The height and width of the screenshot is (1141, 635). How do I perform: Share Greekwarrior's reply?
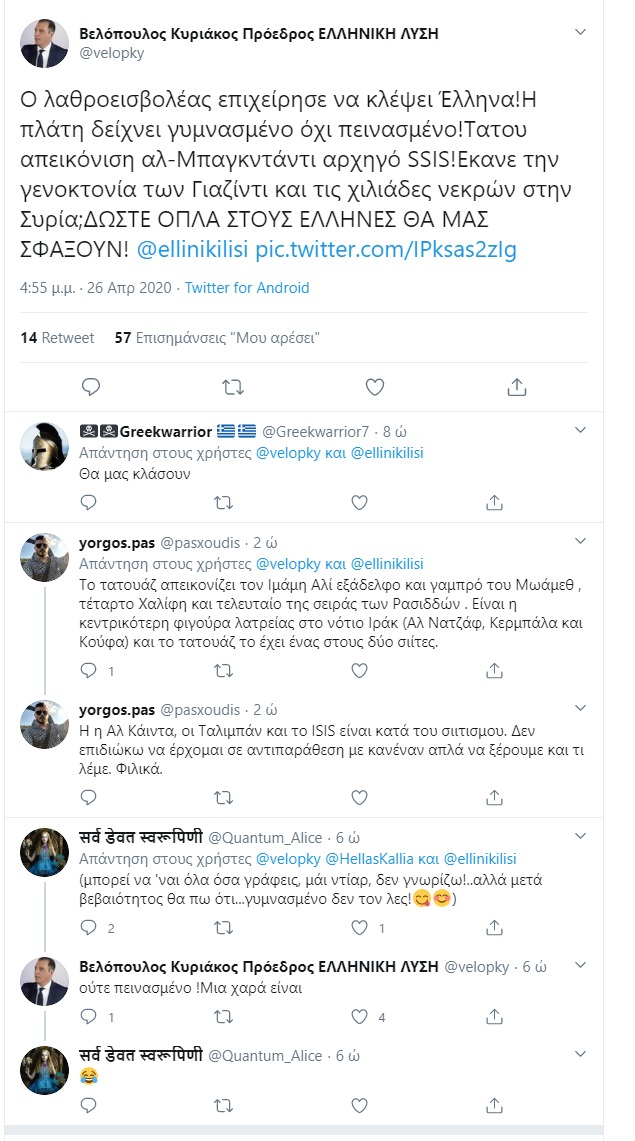point(493,503)
